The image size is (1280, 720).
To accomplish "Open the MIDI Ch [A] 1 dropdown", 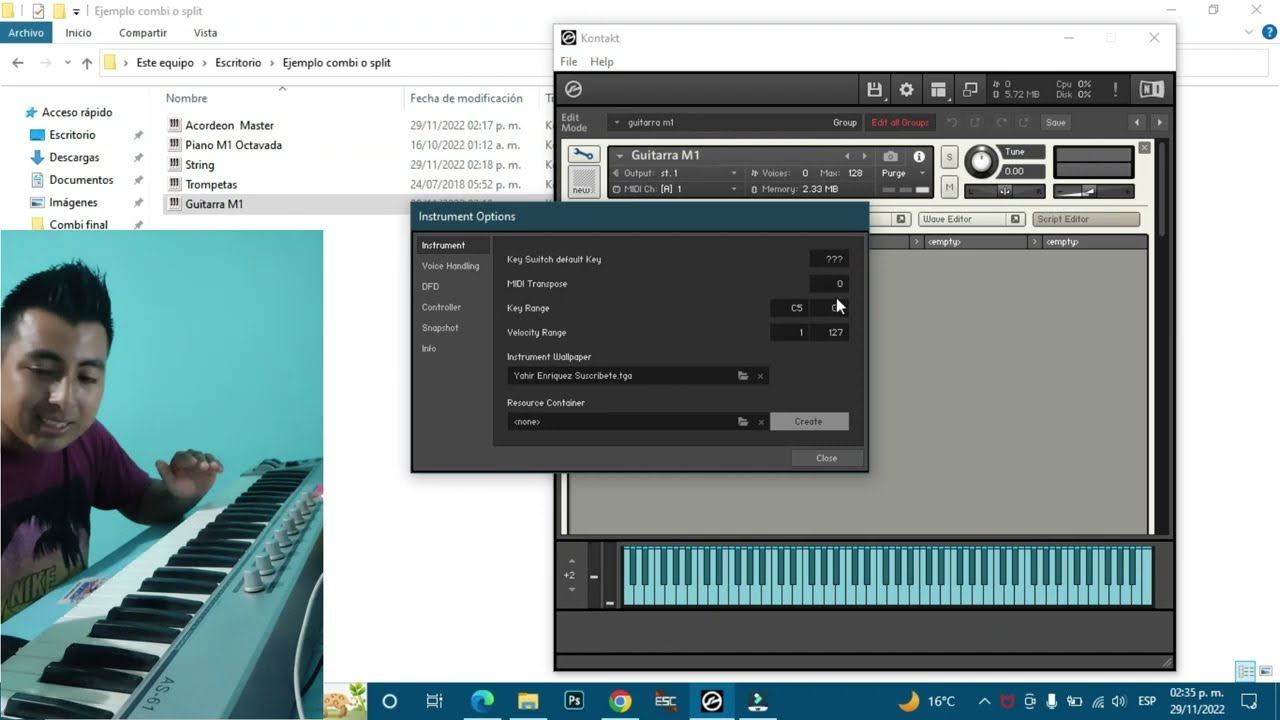I will click(675, 189).
